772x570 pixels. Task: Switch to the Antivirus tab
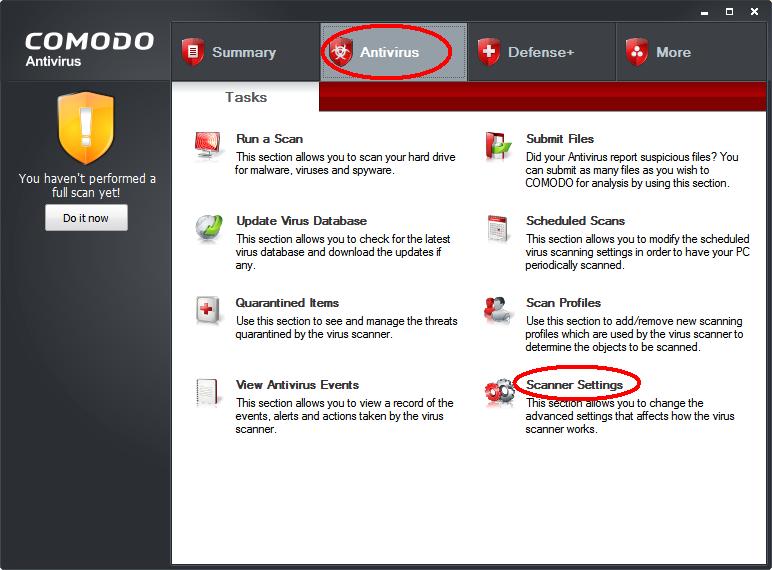point(390,52)
